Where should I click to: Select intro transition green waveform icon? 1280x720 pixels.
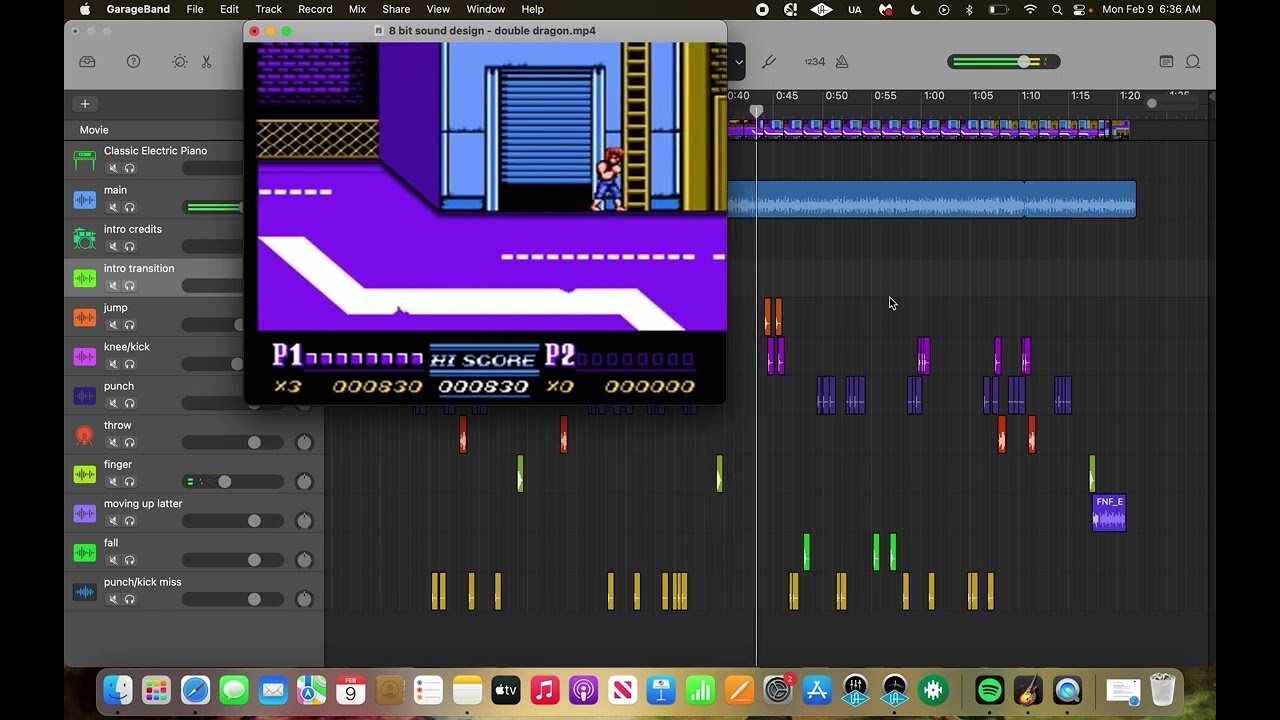[x=85, y=277]
